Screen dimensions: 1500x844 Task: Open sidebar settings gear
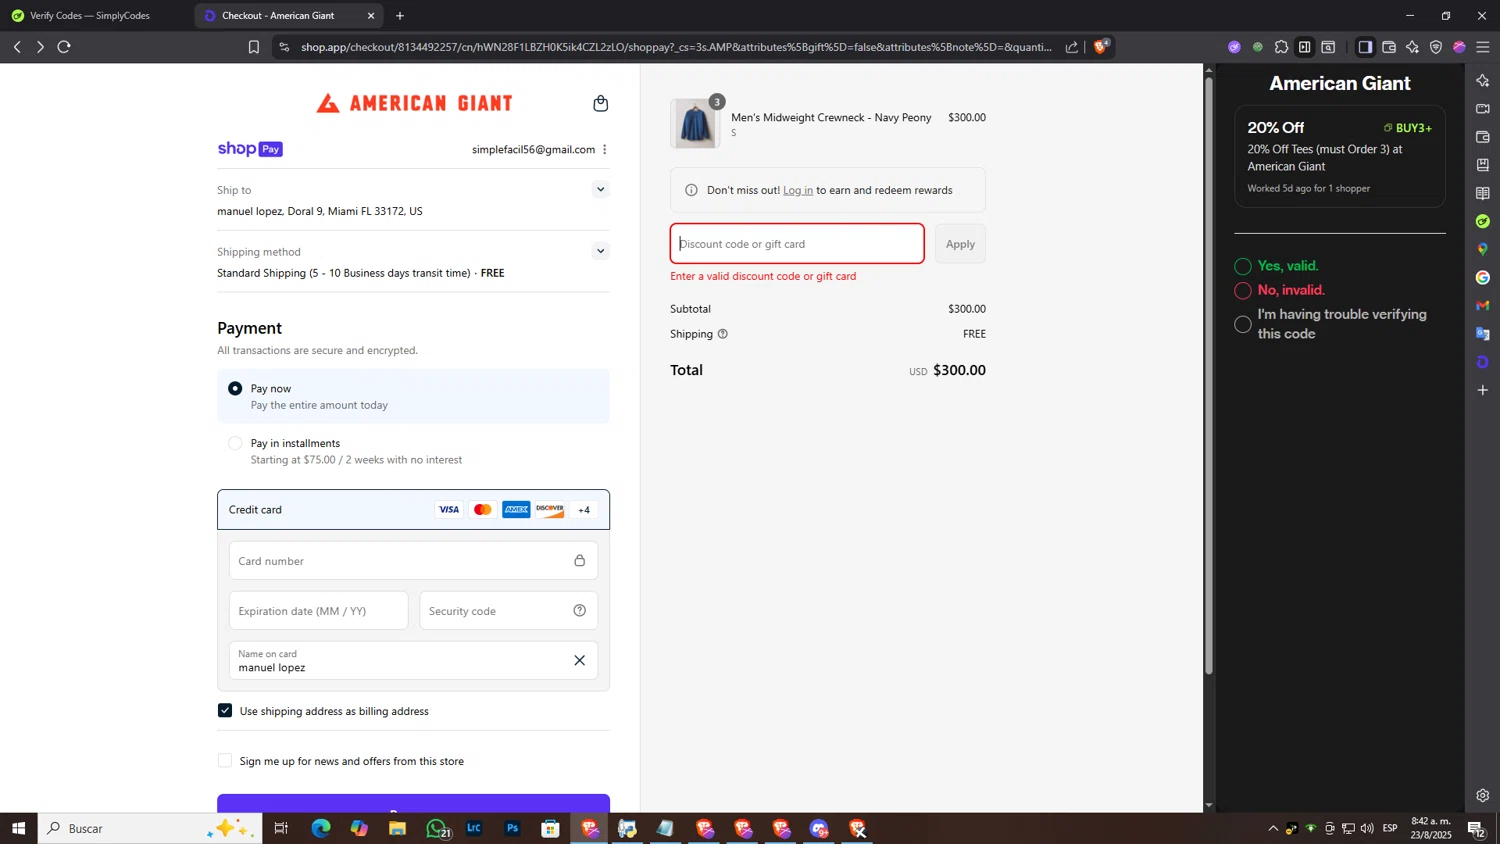[1482, 796]
